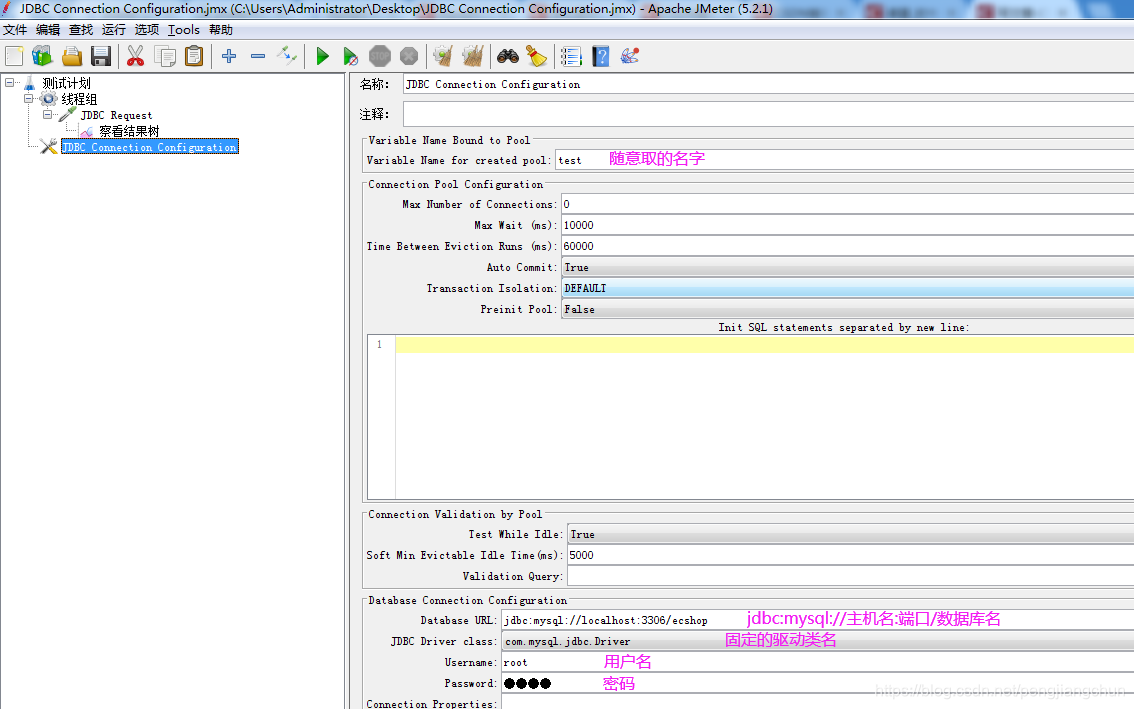Viewport: 1134px width, 709px height.
Task: Click the Shutdown test icon
Action: (409, 56)
